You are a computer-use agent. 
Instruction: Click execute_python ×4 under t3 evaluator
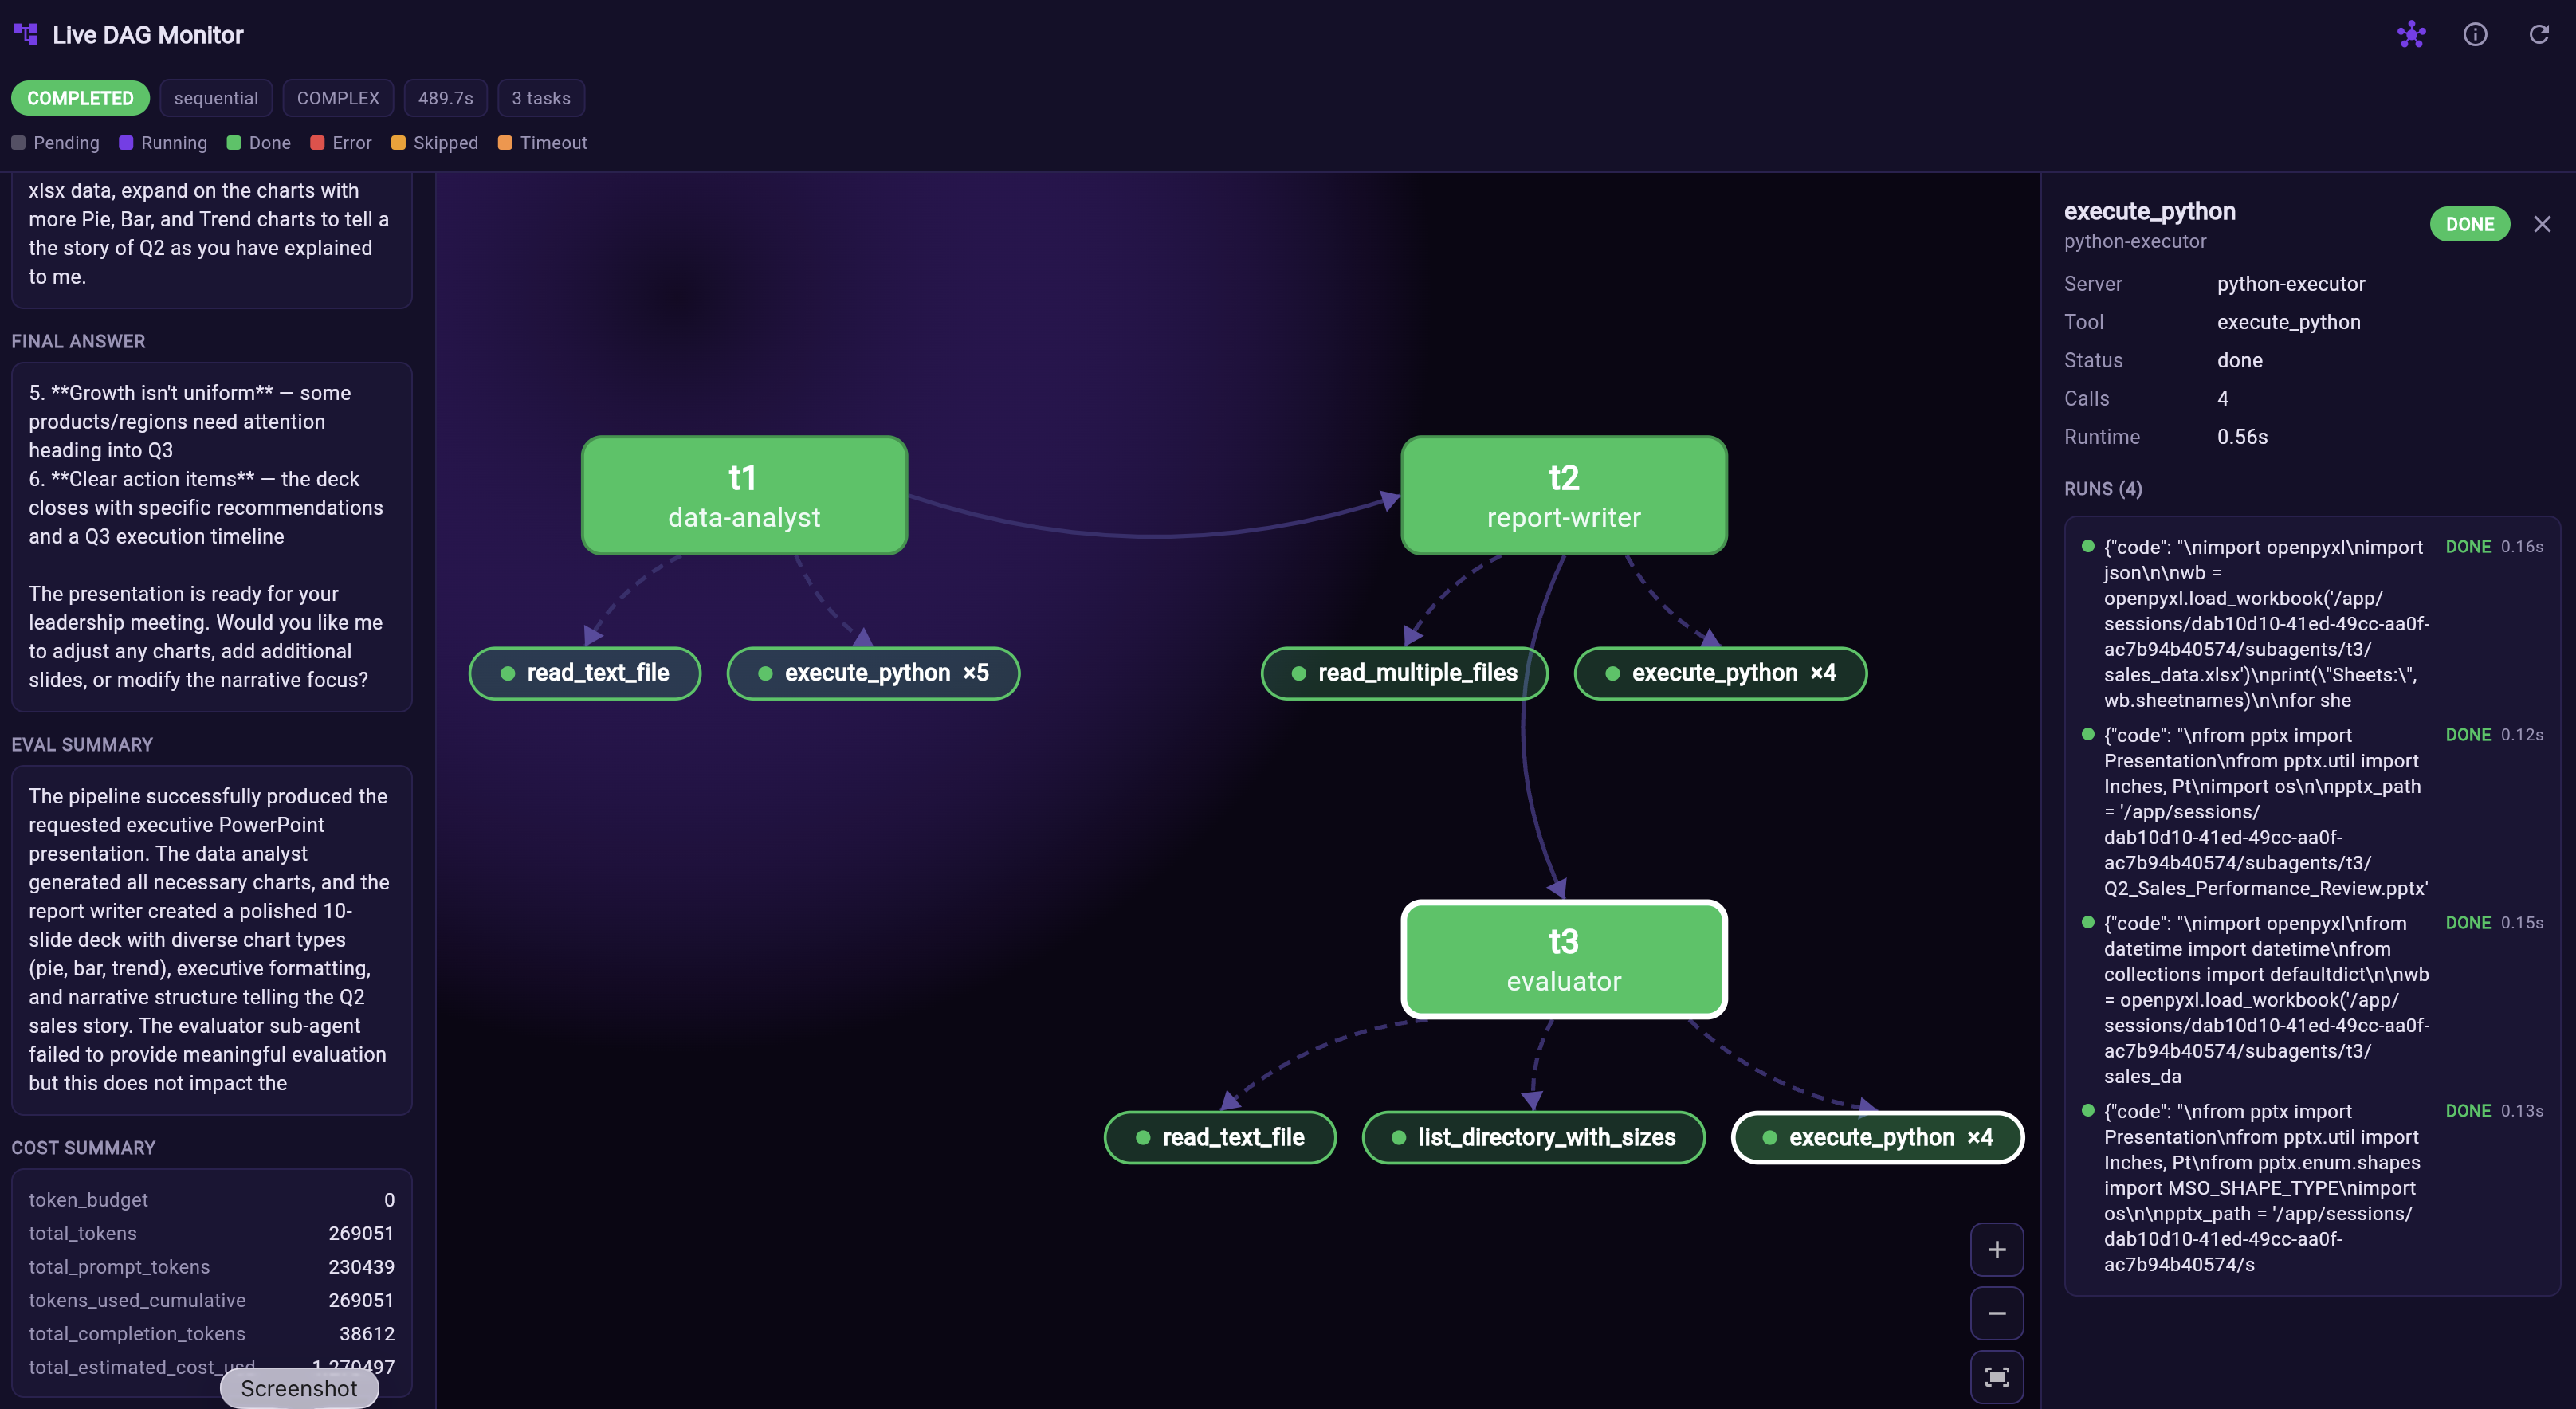coord(1877,1137)
